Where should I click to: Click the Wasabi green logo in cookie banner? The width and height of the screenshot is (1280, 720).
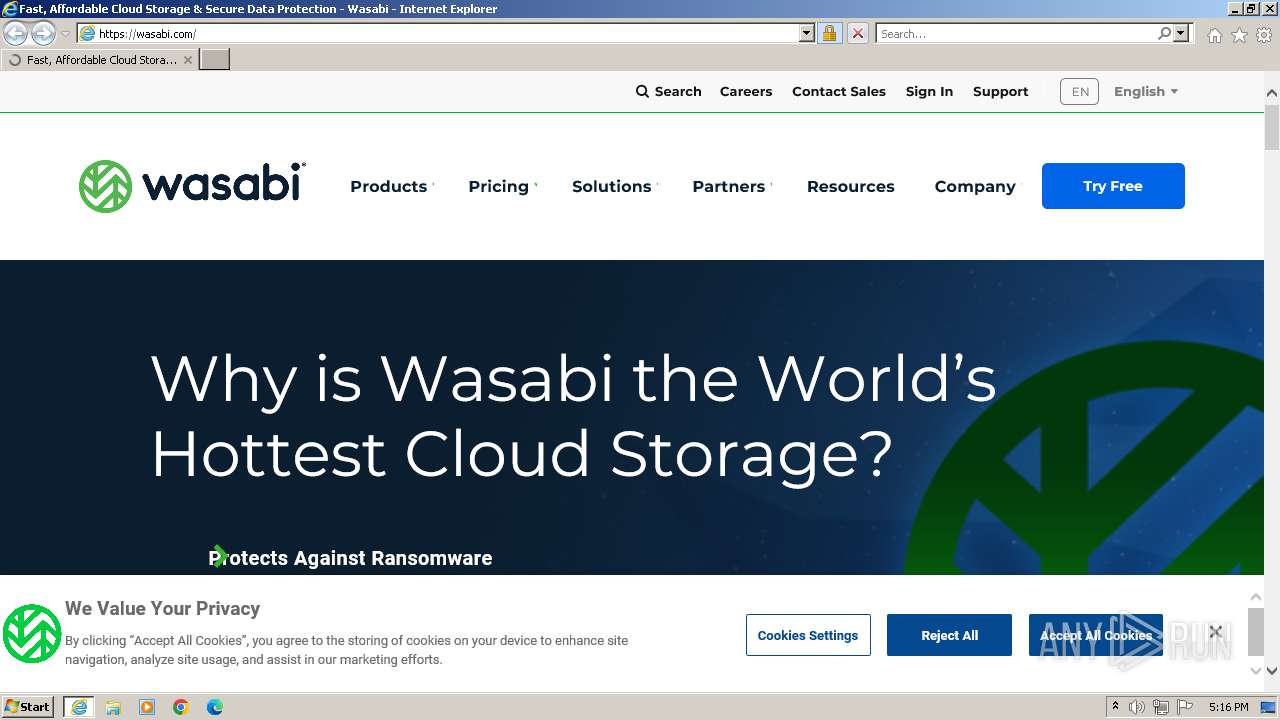(x=32, y=634)
